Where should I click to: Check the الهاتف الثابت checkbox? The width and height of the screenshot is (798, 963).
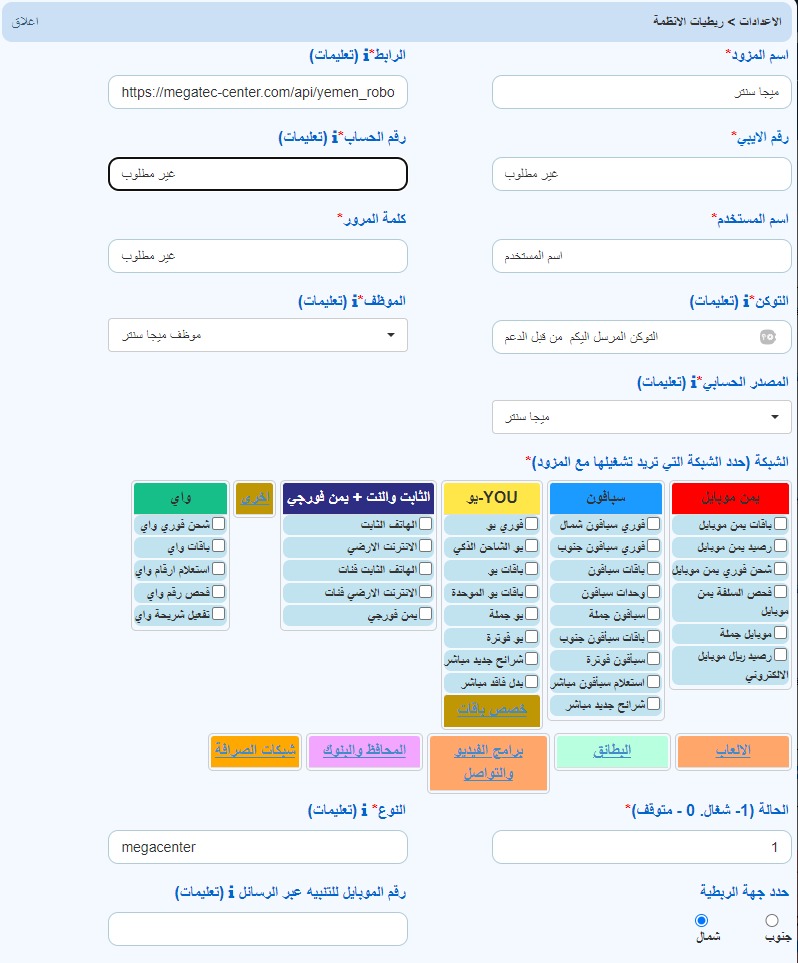(425, 524)
